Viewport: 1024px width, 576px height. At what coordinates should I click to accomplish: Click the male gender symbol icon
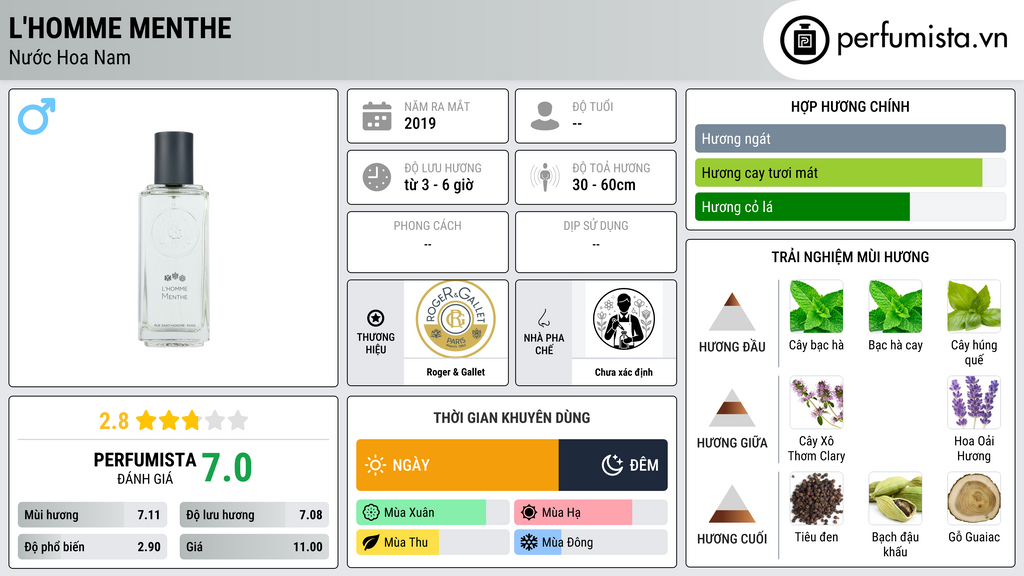coord(37,116)
